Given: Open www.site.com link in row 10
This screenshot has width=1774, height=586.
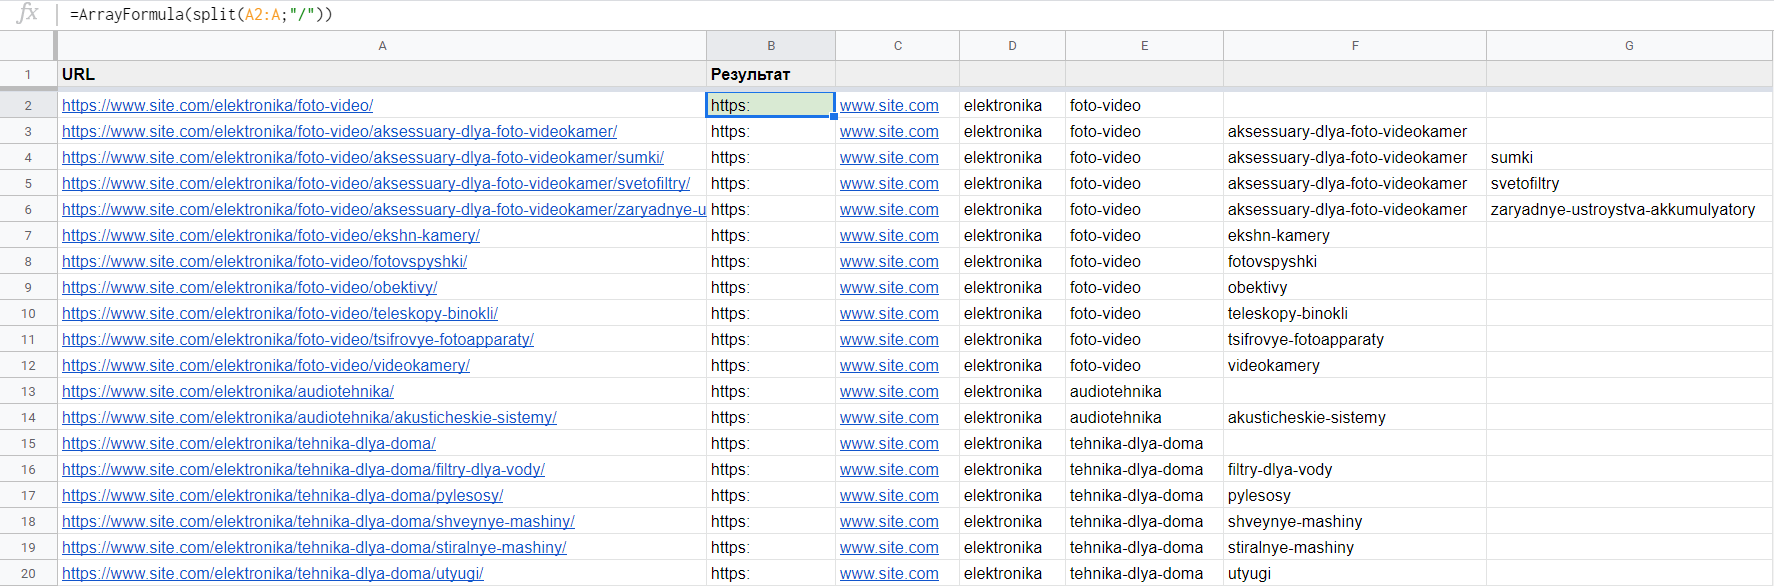Looking at the screenshot, I should (889, 313).
